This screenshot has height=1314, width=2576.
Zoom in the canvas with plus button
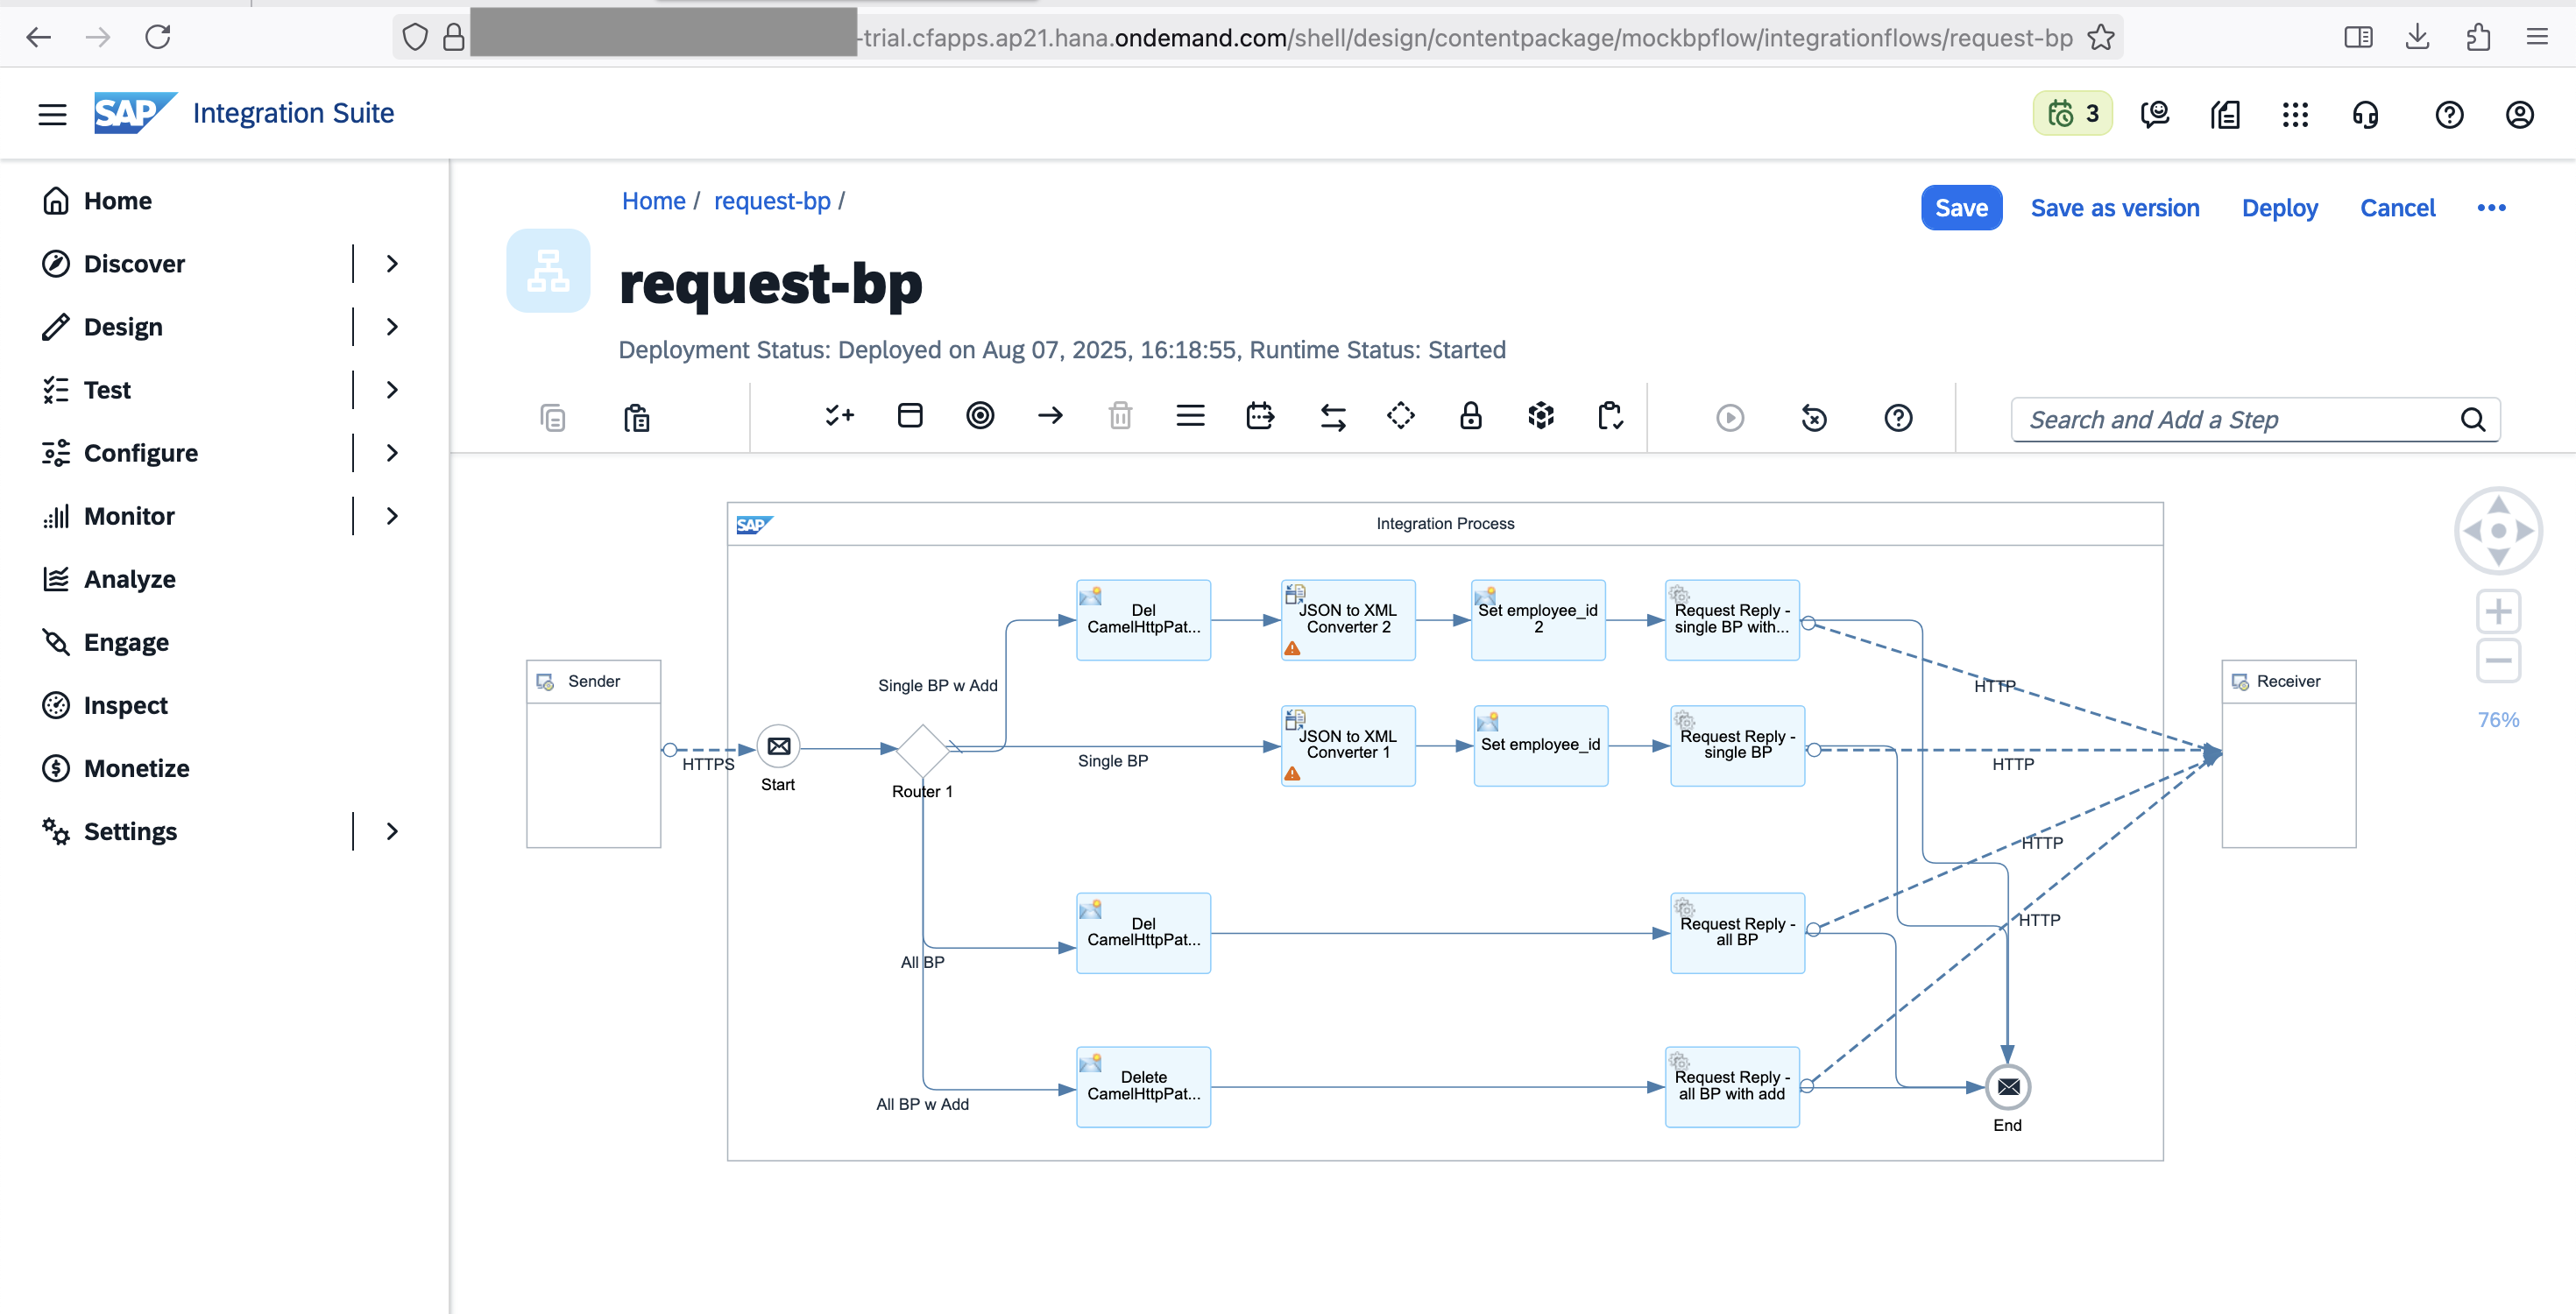tap(2497, 611)
